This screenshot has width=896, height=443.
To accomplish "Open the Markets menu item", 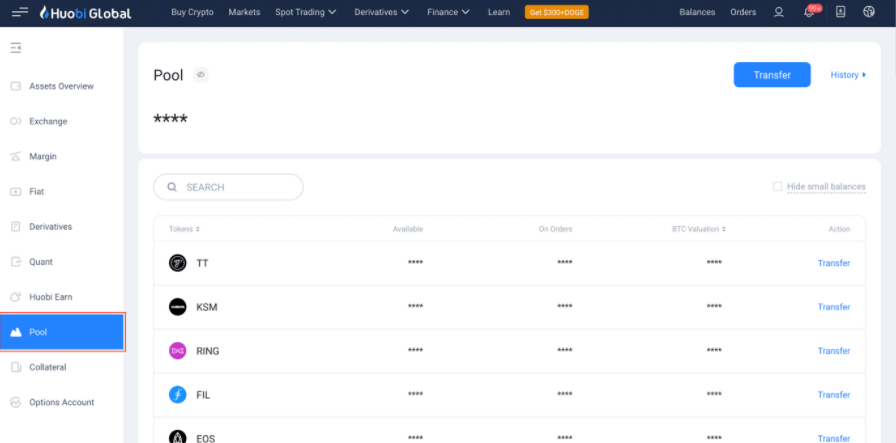I will point(244,12).
